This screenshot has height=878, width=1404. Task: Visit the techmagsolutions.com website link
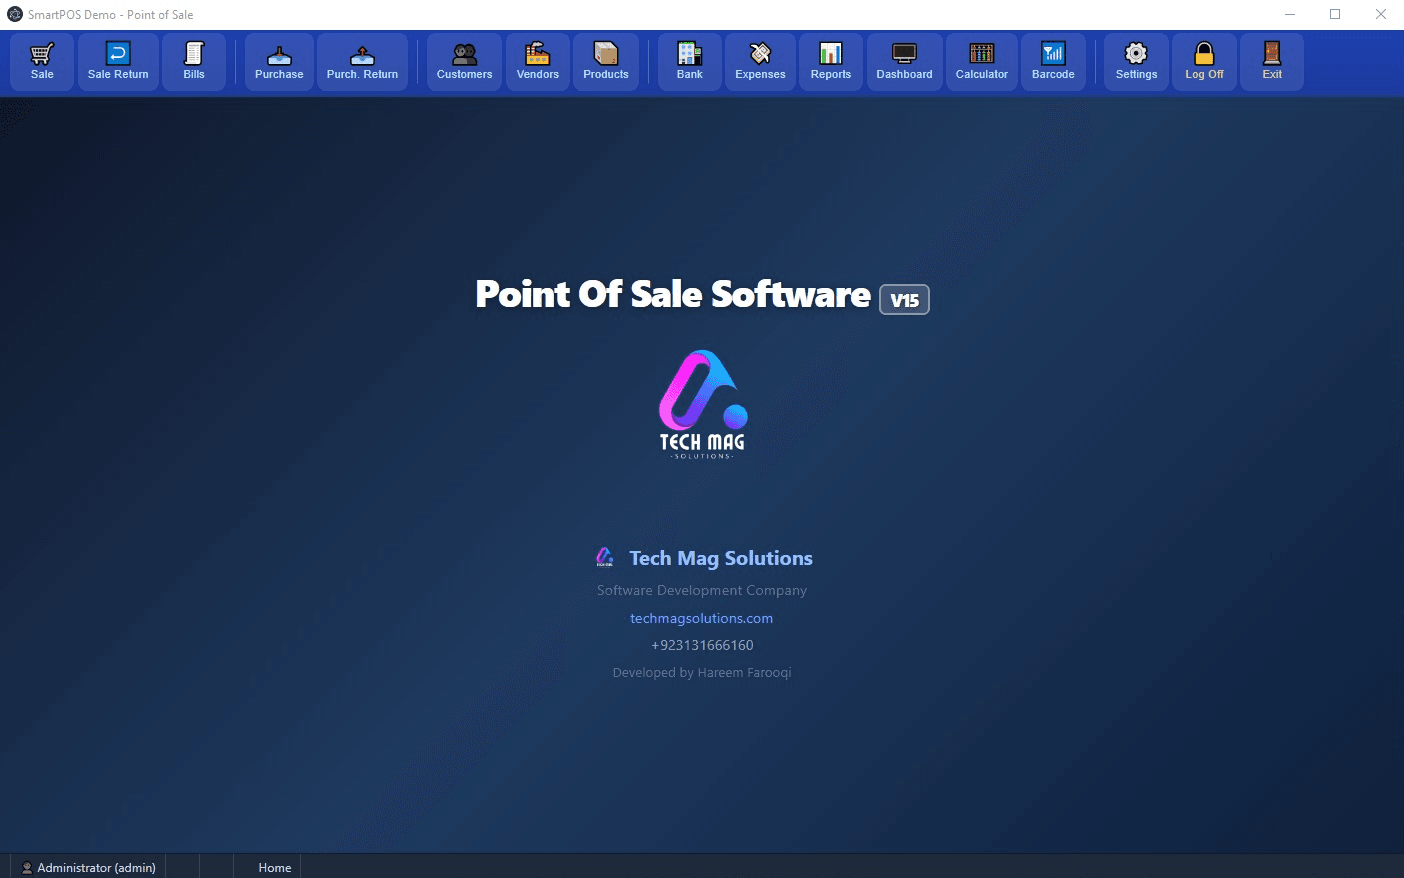pyautogui.click(x=701, y=618)
